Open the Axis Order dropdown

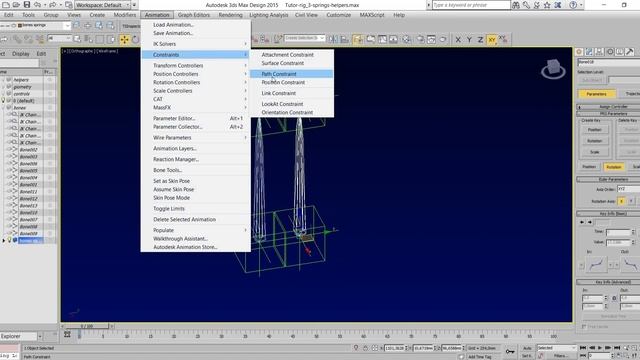pyautogui.click(x=628, y=189)
